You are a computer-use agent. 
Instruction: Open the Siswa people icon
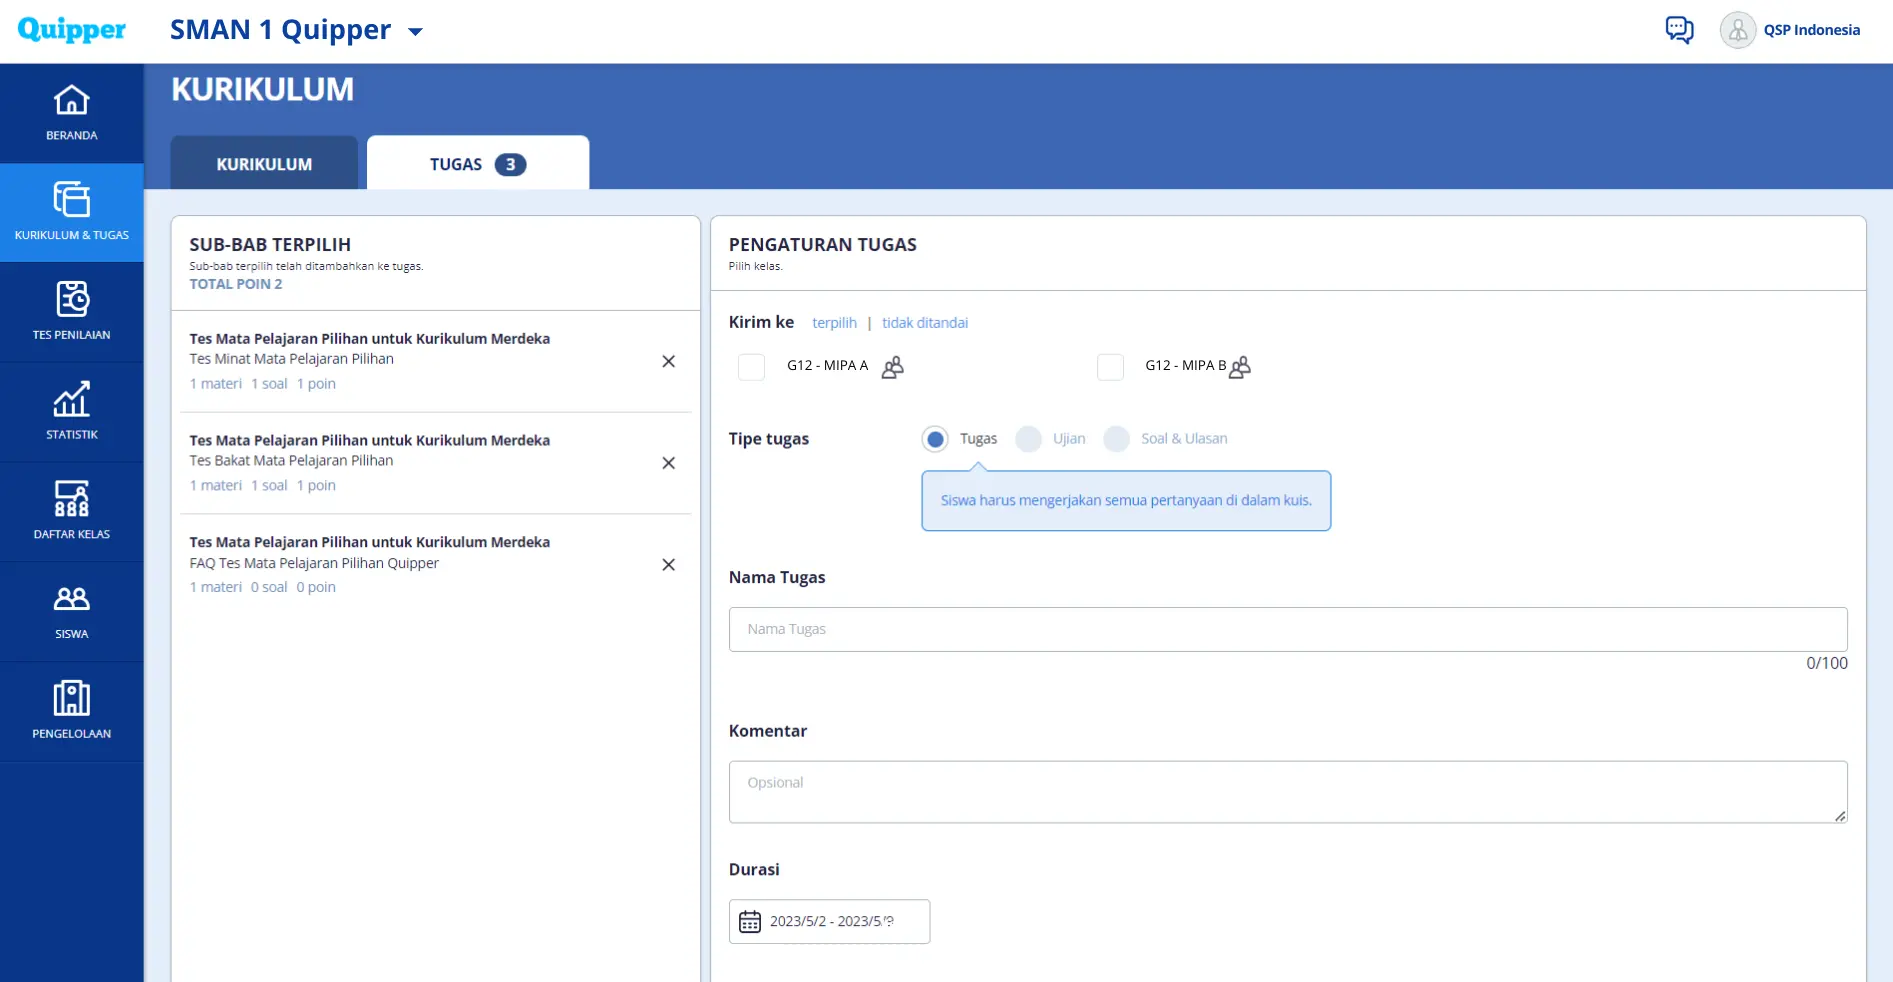click(71, 598)
